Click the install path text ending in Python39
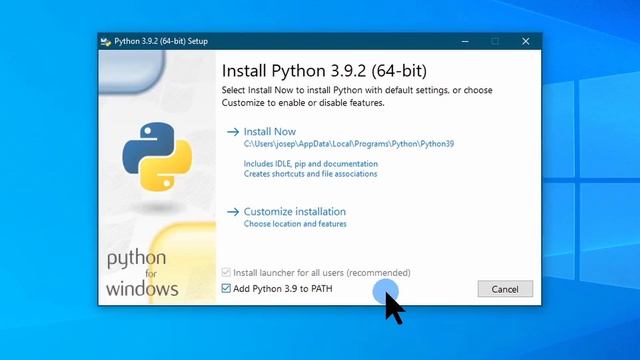 coord(349,144)
